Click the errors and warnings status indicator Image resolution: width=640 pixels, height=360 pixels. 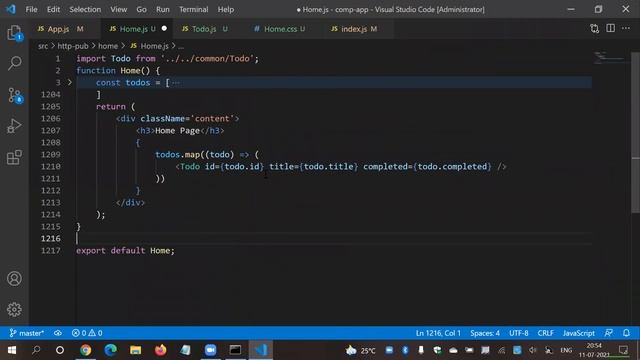pyautogui.click(x=87, y=333)
